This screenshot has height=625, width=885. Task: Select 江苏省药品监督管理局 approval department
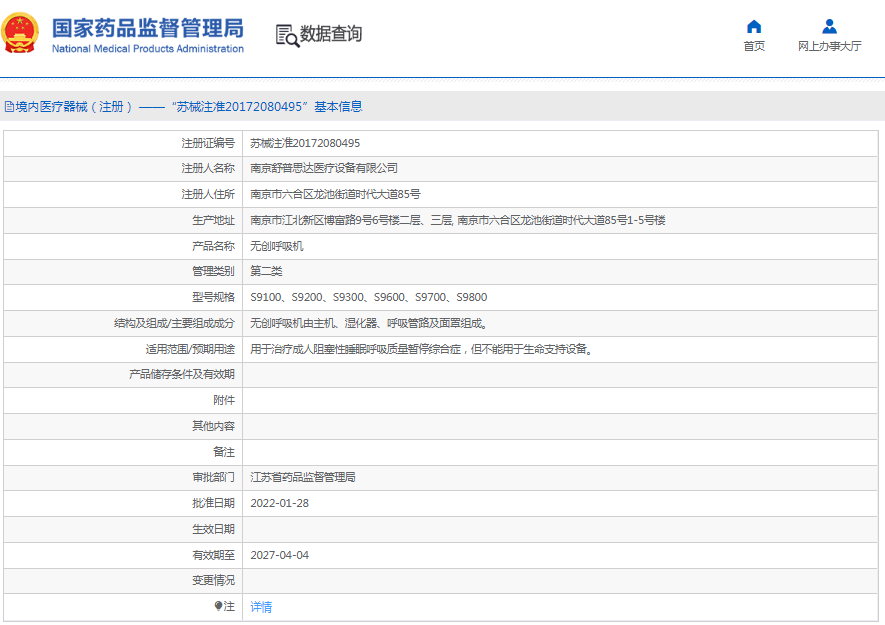303,477
